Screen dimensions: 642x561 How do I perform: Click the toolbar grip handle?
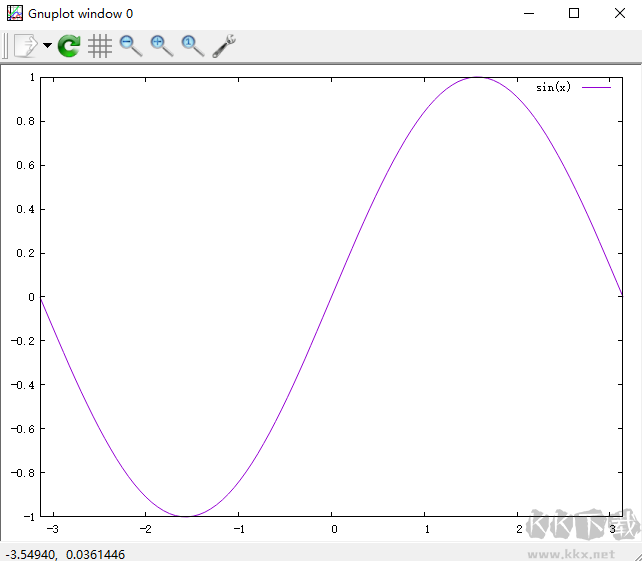pyautogui.click(x=5, y=46)
